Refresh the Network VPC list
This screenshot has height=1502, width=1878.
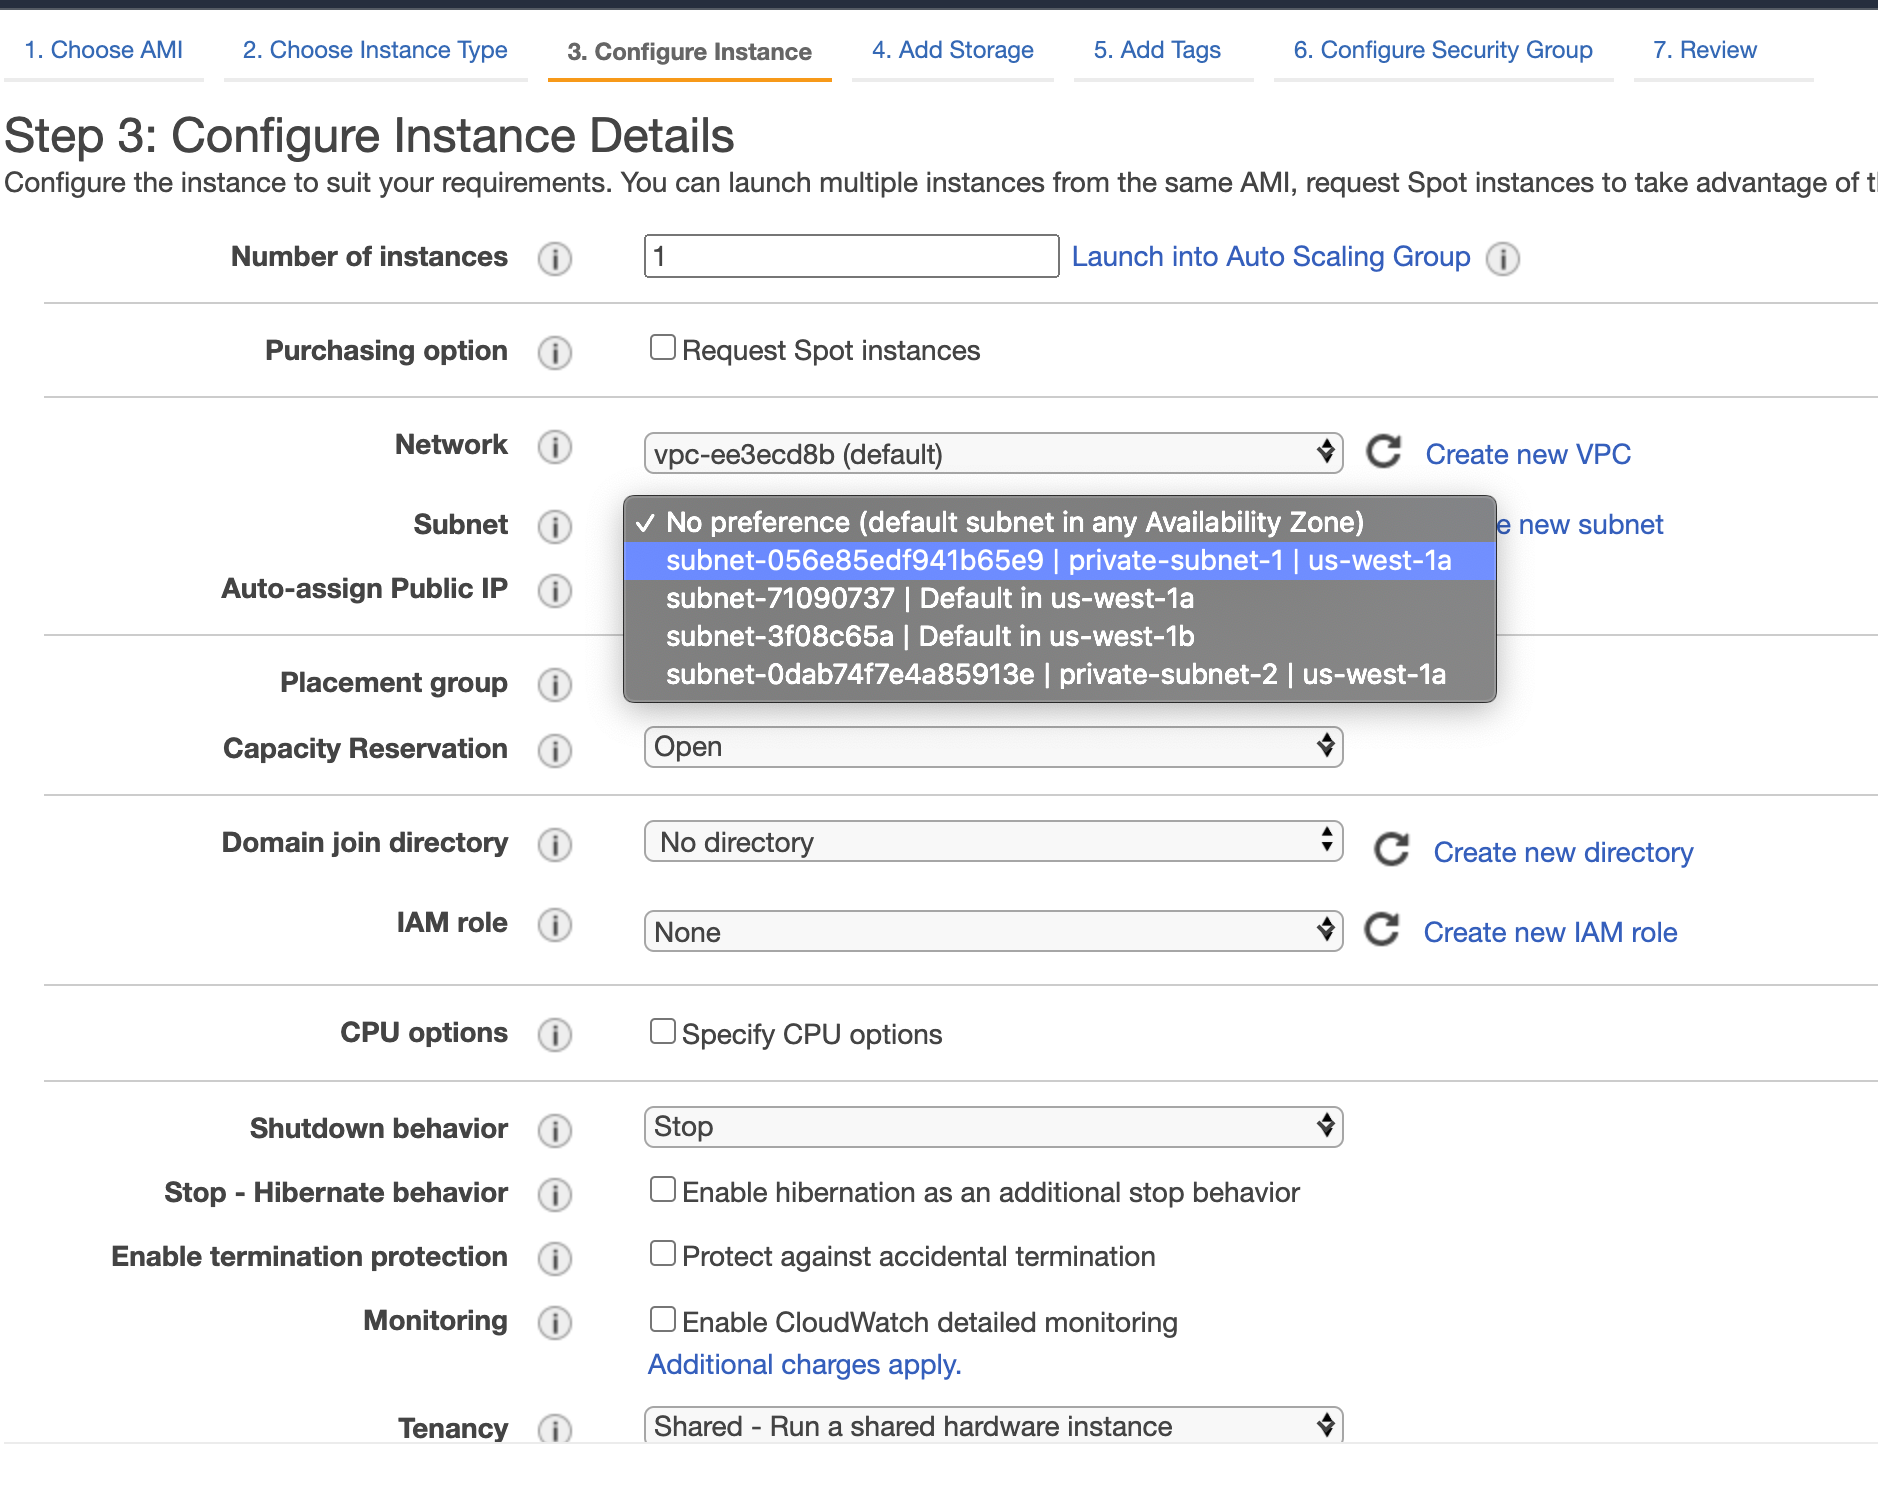[x=1383, y=453]
